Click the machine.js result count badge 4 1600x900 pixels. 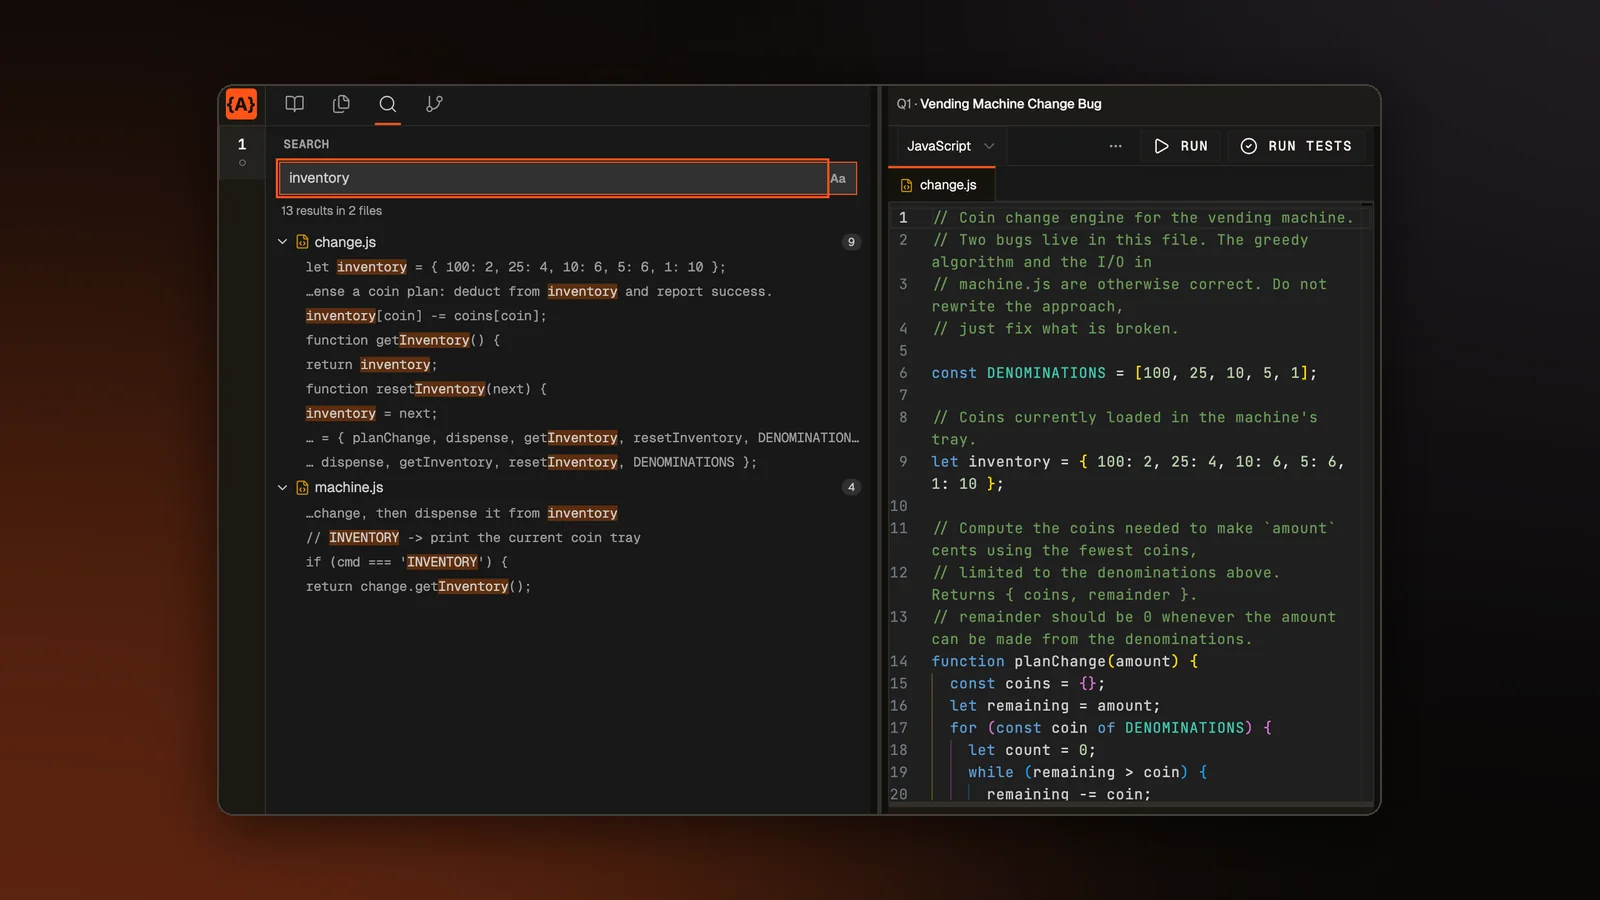[x=851, y=487]
